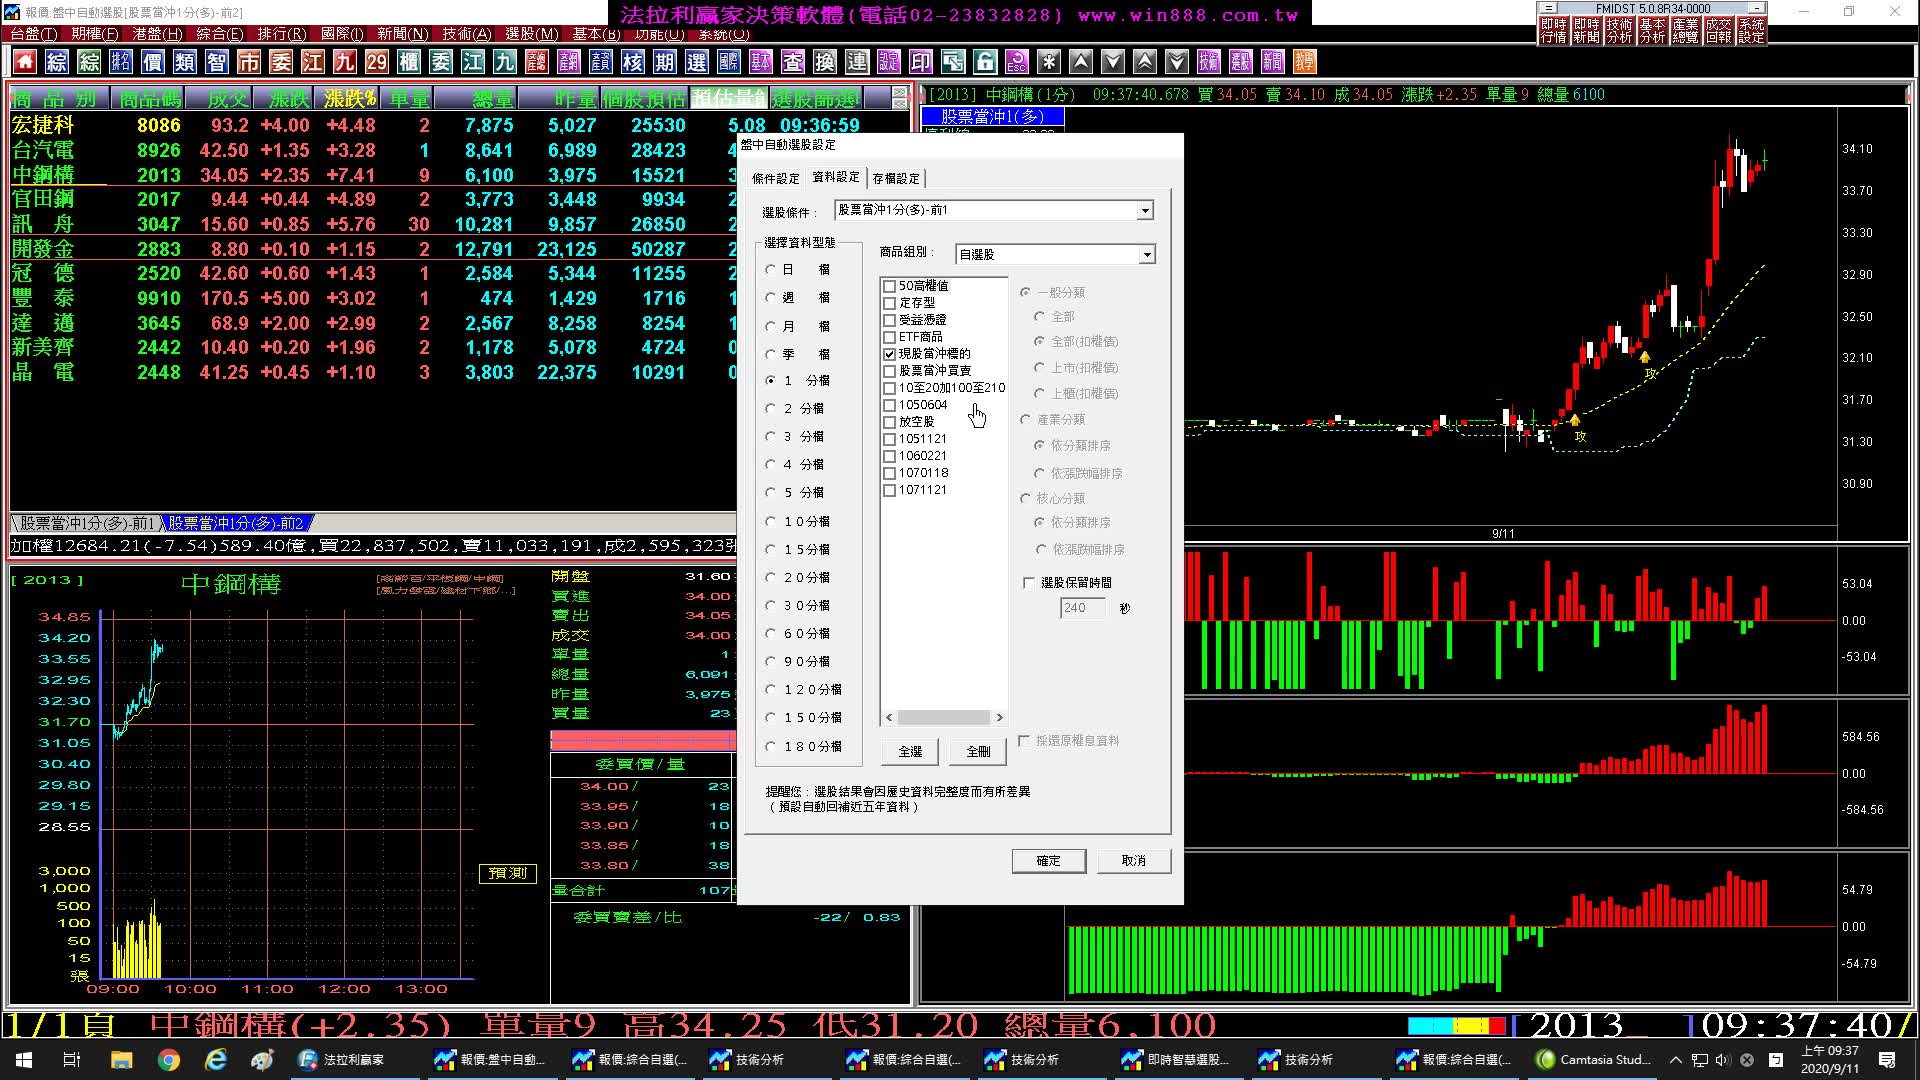
Task: Select the 股票當沖1分(多)-前1 sheet tab
Action: pyautogui.click(x=86, y=523)
